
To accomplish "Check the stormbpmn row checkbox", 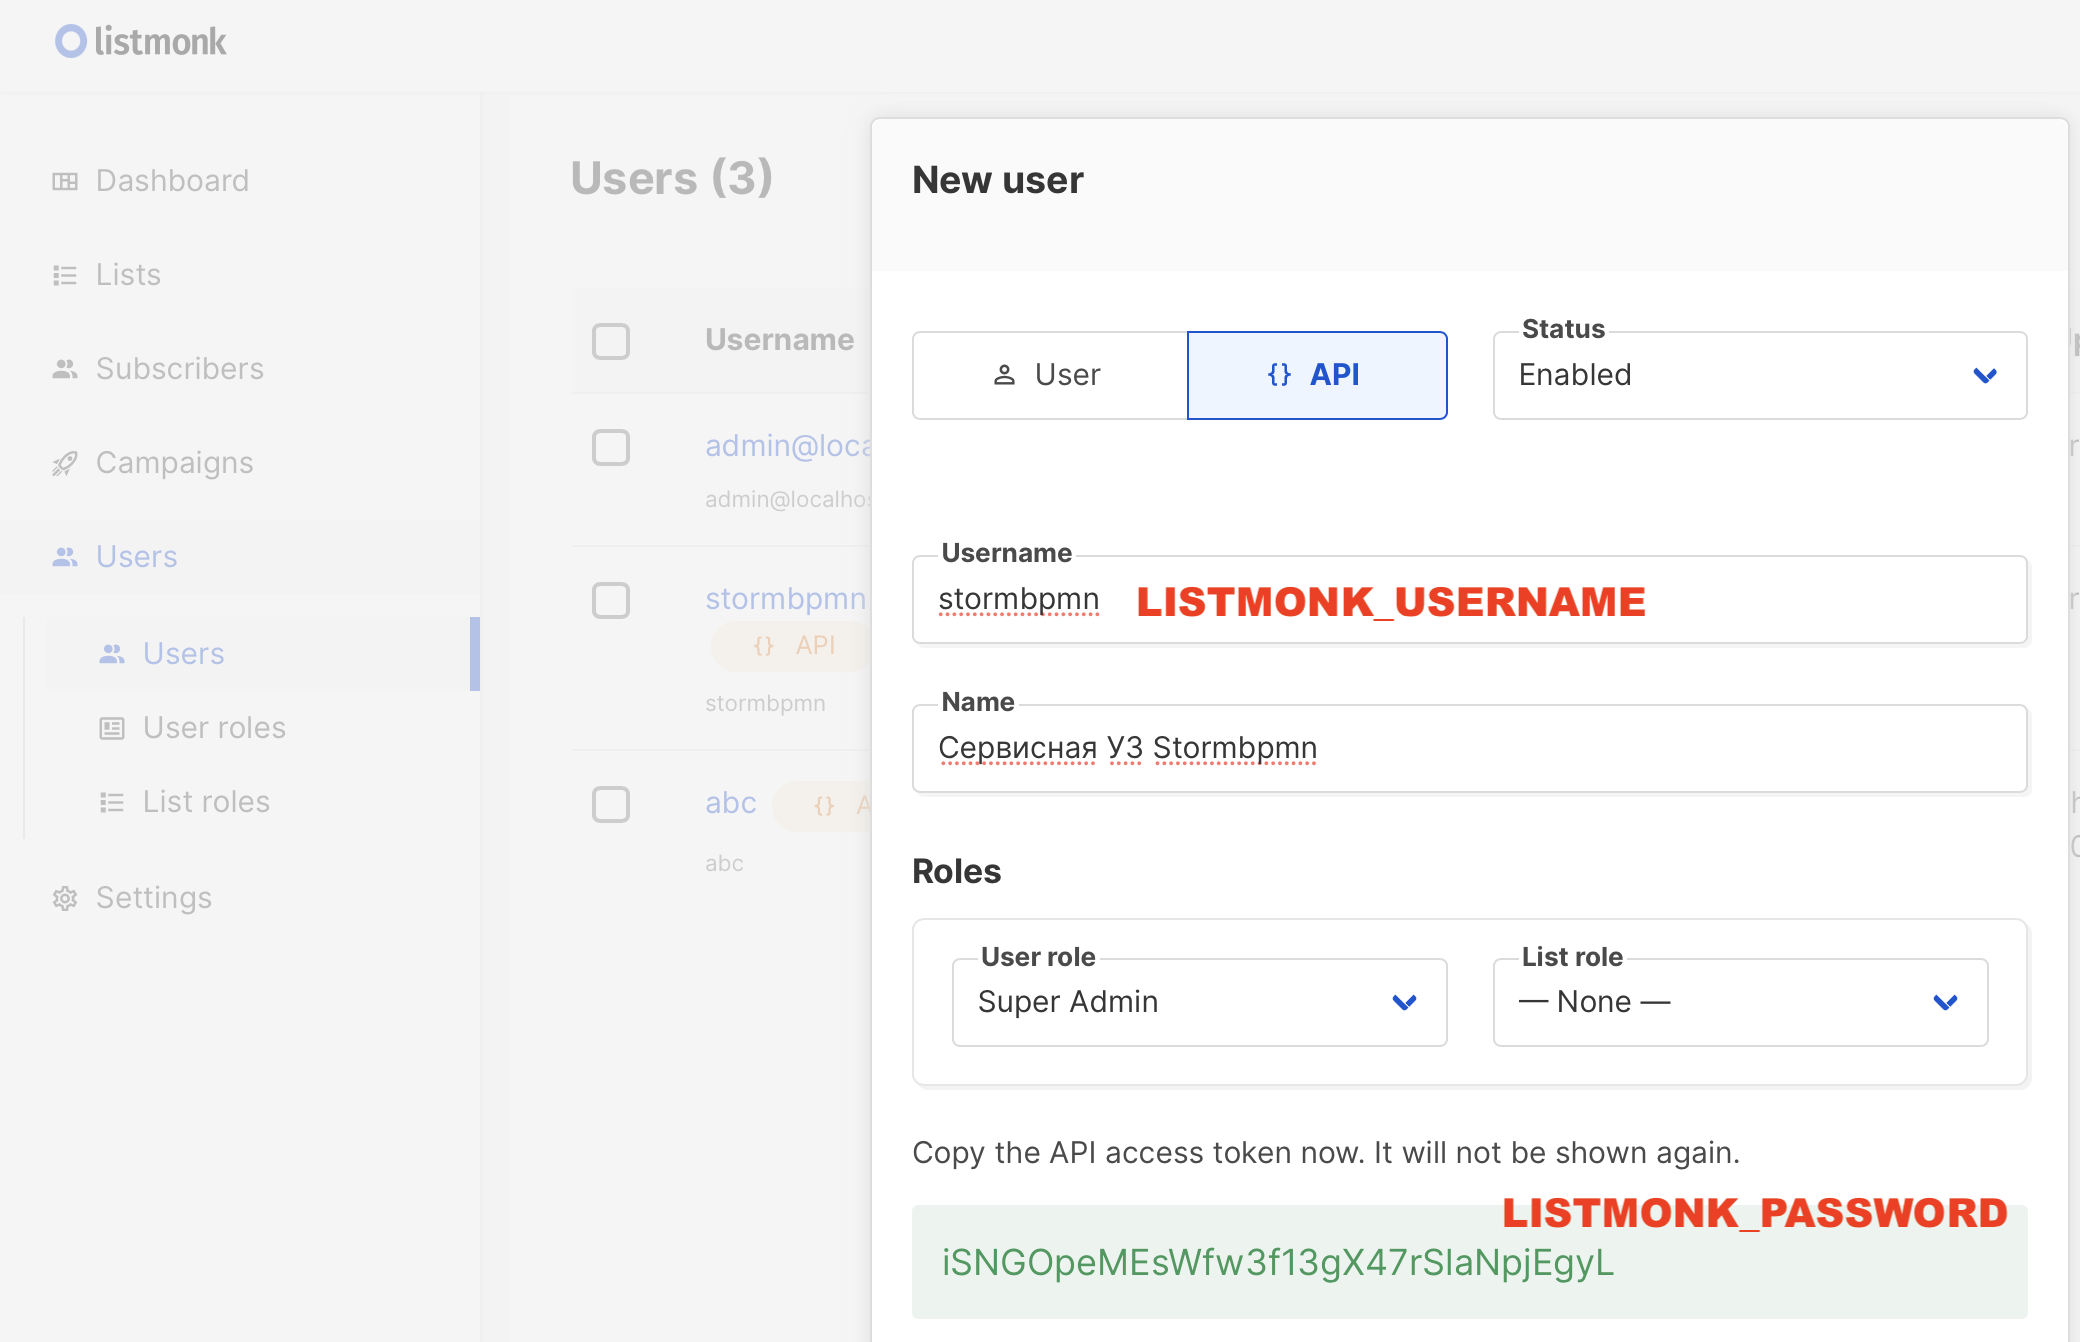I will [611, 600].
